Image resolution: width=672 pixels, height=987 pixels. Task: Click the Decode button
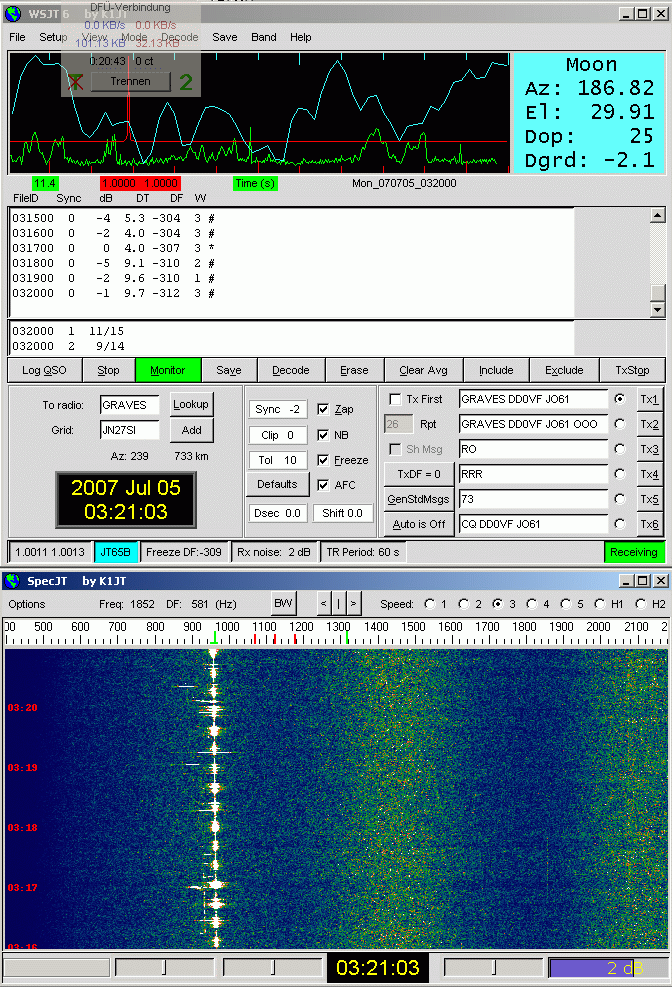coord(291,370)
